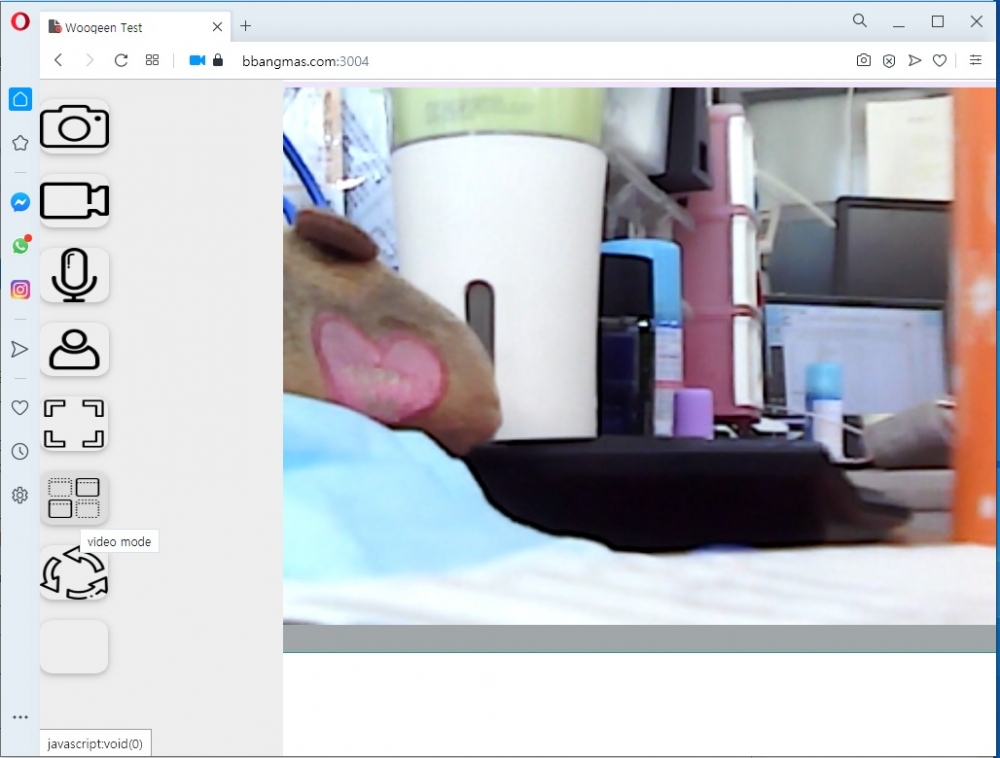Viewport: 1000px width, 758px height.
Task: Open the Opera menu logo
Action: pyautogui.click(x=20, y=22)
